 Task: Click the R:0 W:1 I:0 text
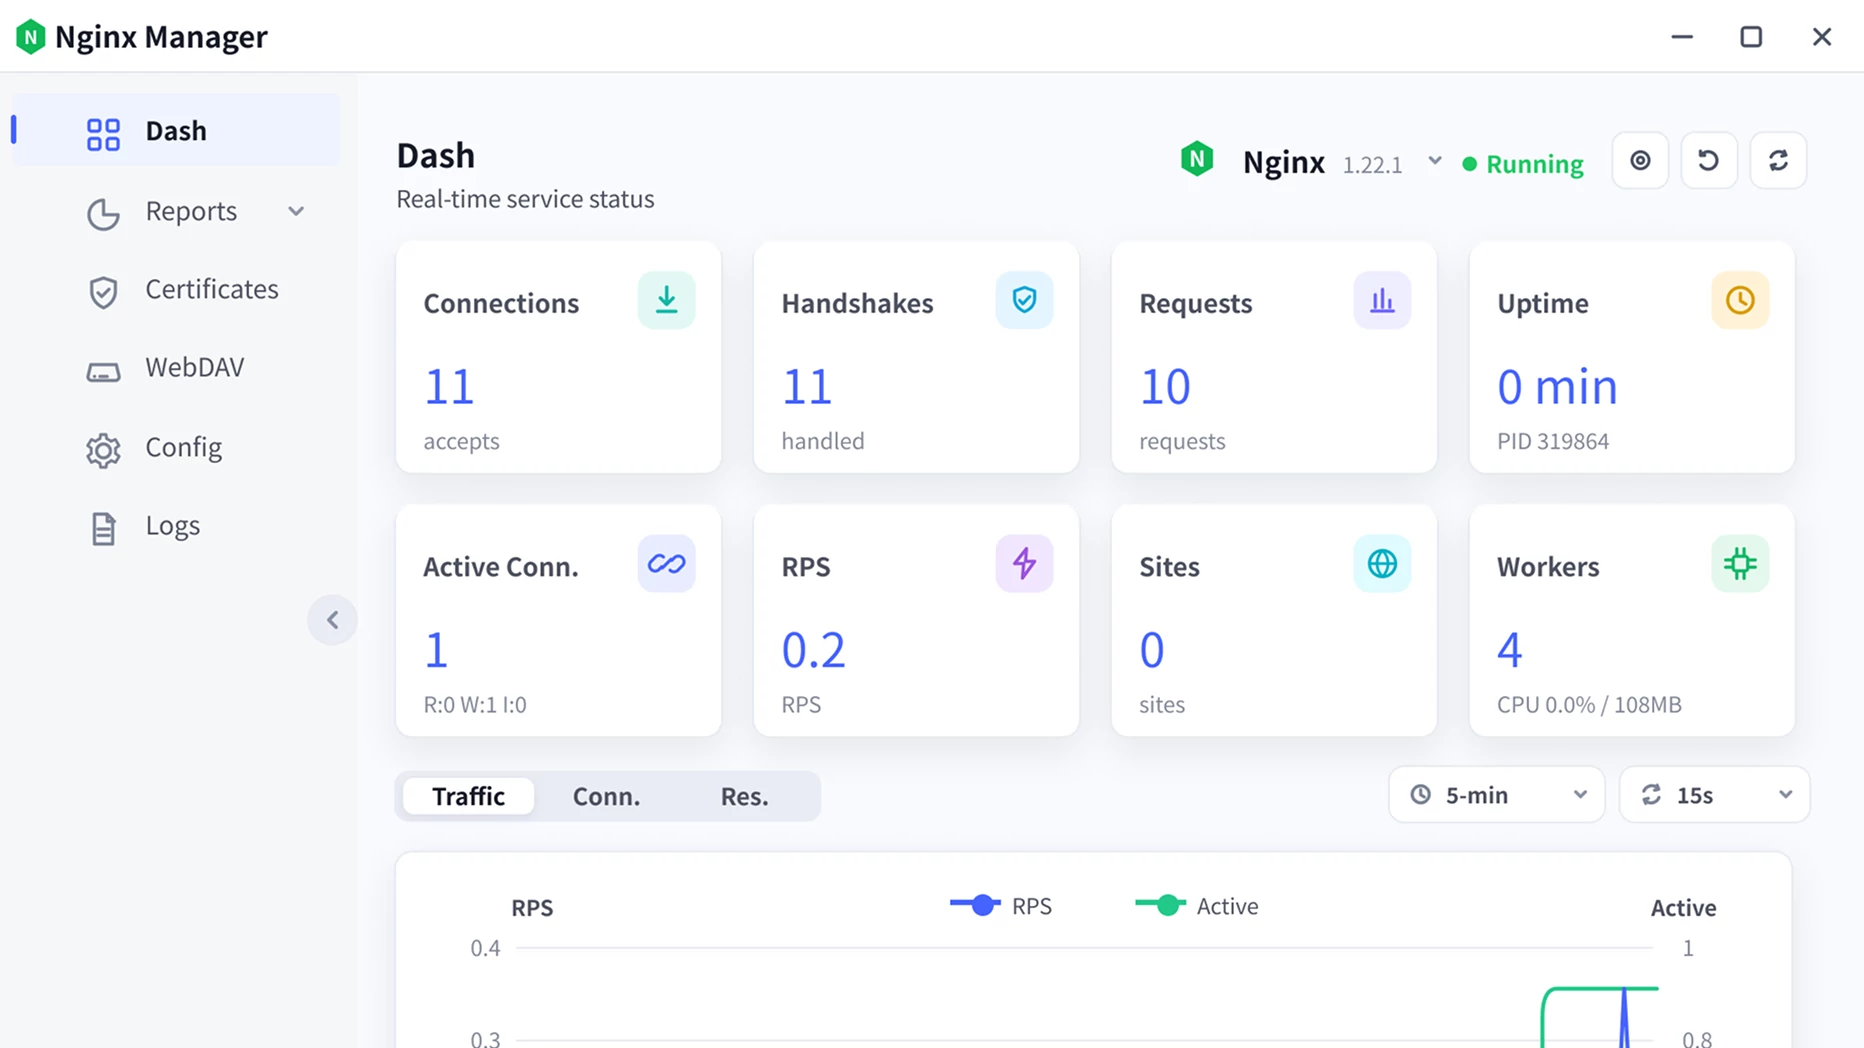(475, 705)
